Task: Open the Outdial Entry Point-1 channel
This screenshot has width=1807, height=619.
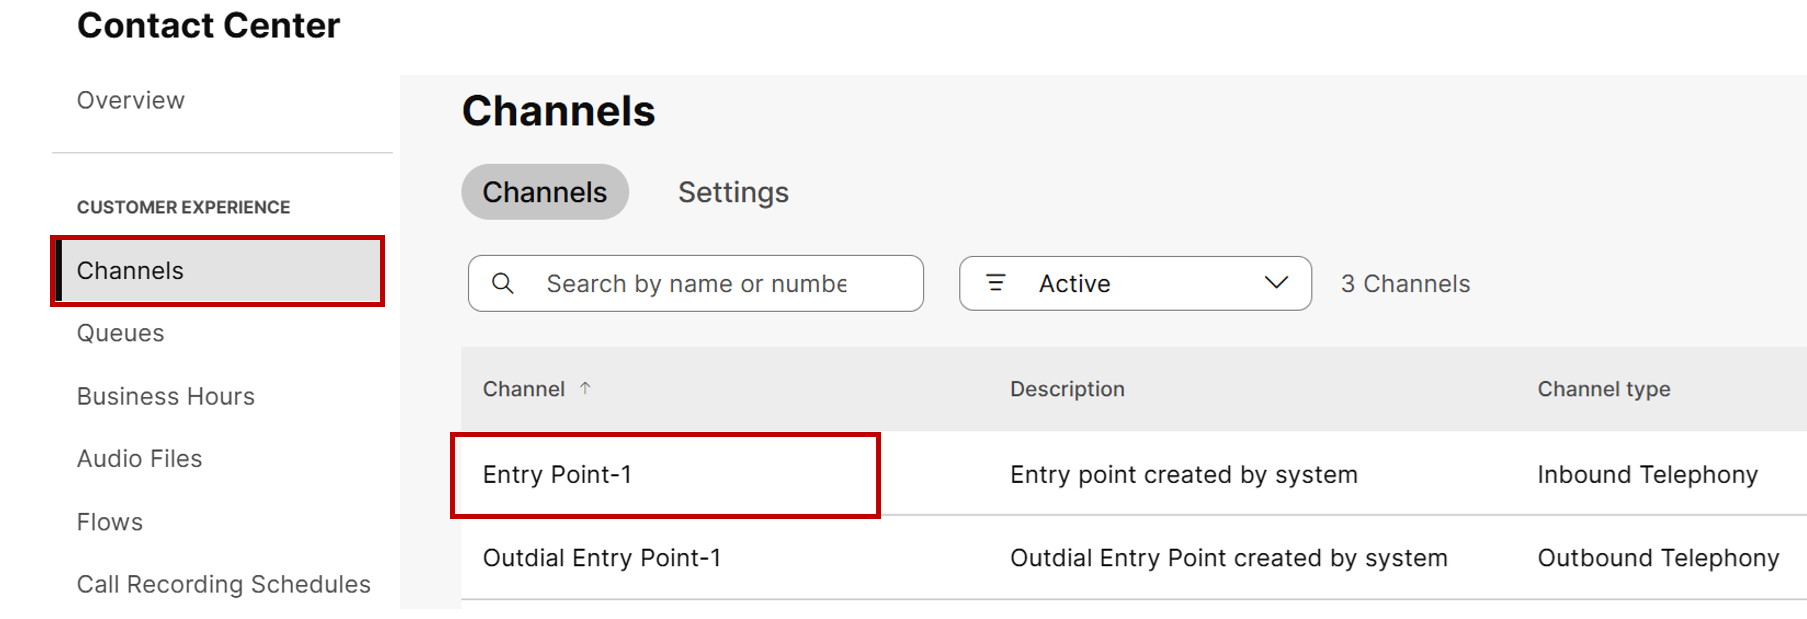Action: tap(602, 558)
